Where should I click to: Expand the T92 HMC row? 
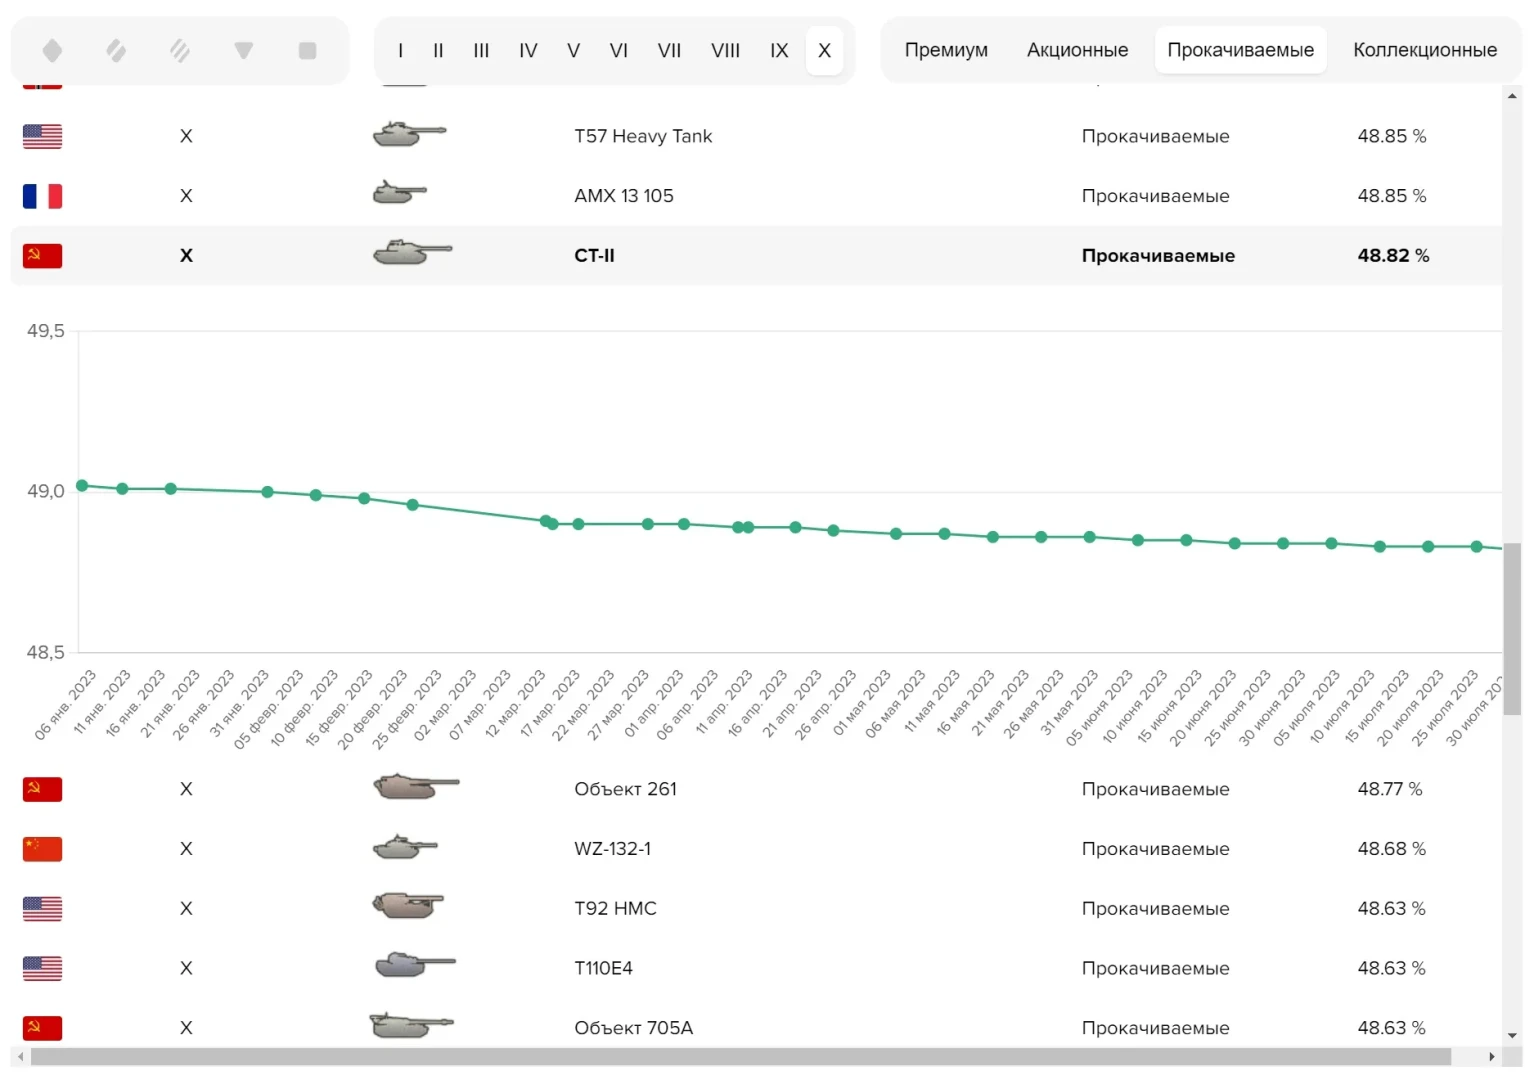click(x=615, y=908)
